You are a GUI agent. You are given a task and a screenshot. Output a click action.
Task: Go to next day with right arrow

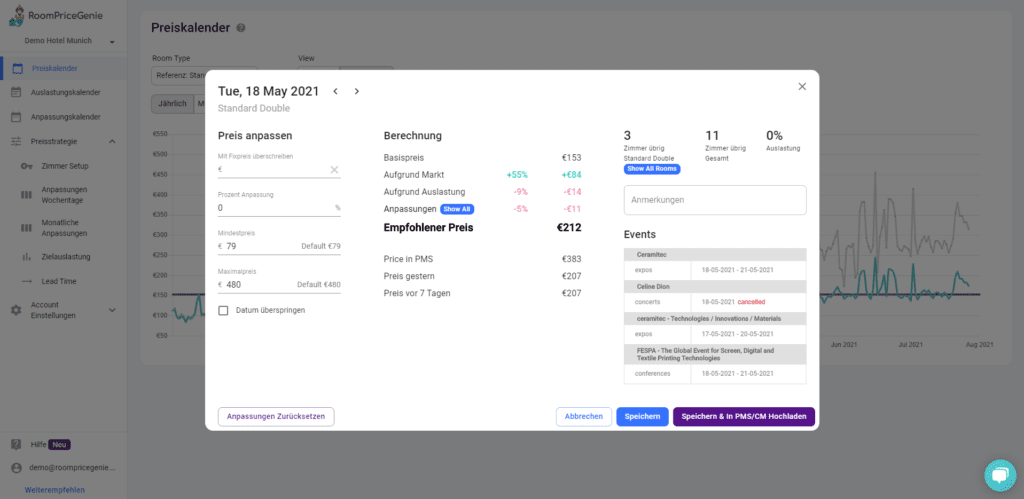coord(357,91)
